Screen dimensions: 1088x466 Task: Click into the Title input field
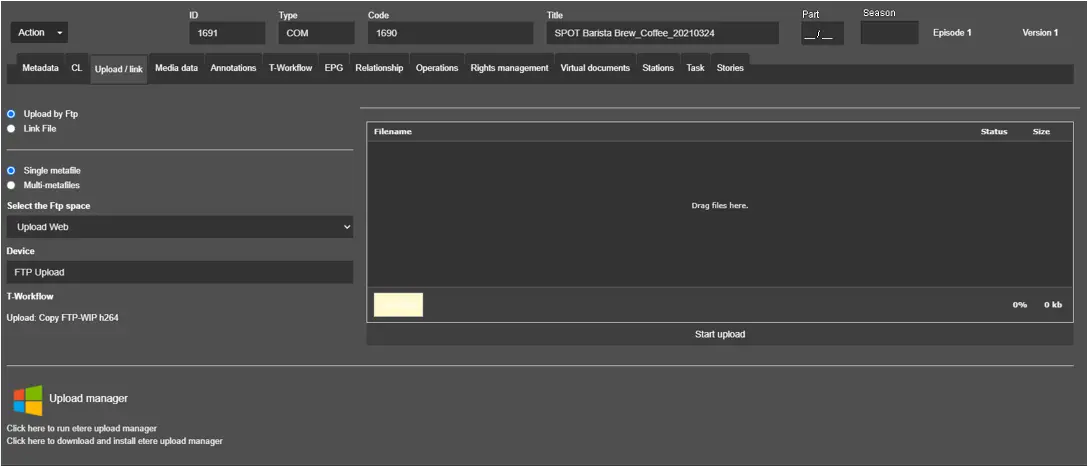pyautogui.click(x=662, y=33)
